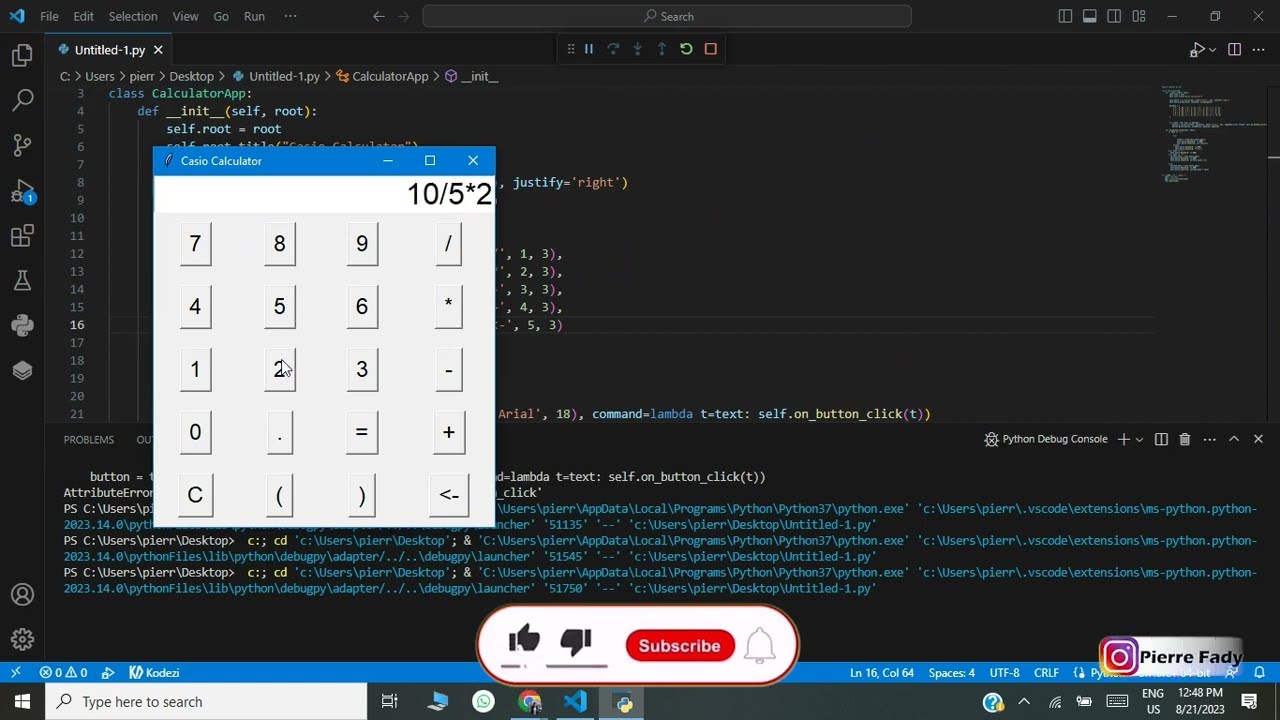Click the equals button in Casio Calculator
This screenshot has width=1280, height=720.
[x=362, y=432]
